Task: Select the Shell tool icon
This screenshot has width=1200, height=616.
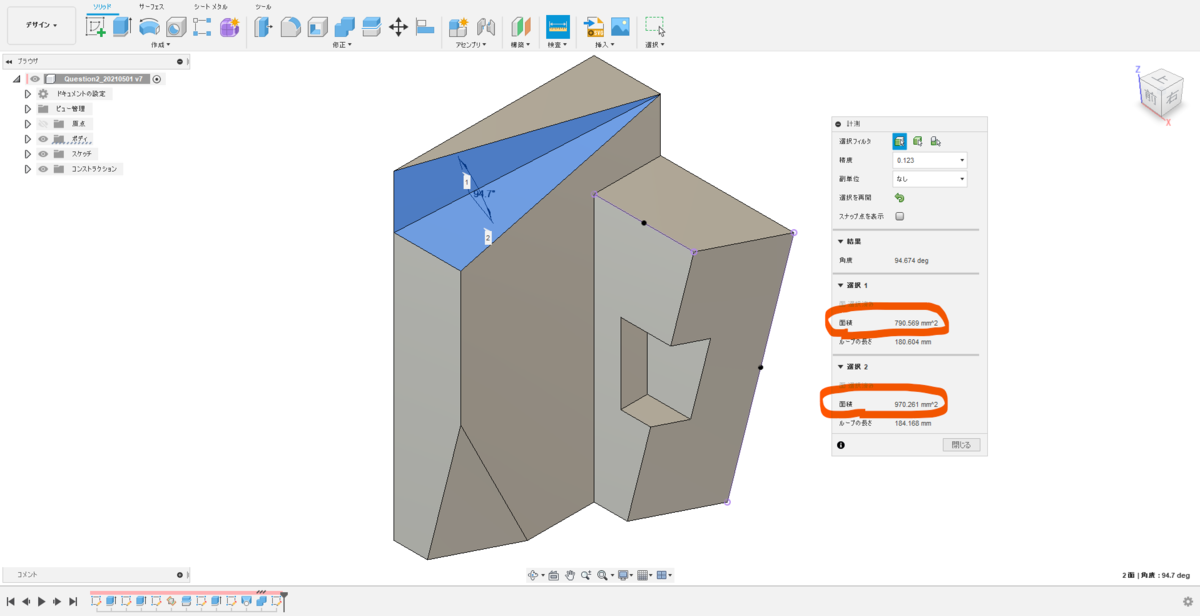Action: (318, 27)
